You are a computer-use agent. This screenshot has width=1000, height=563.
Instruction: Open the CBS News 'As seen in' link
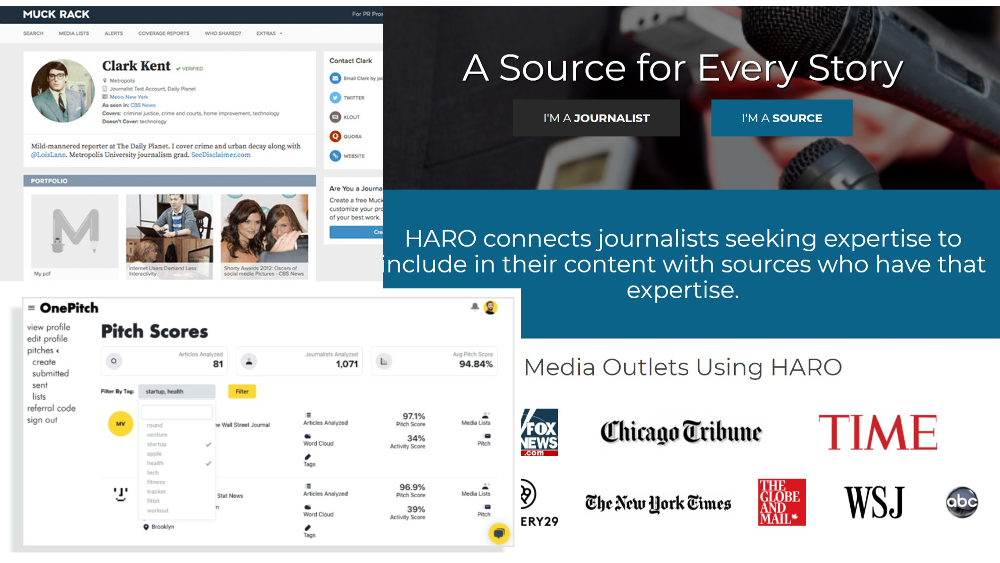click(143, 105)
